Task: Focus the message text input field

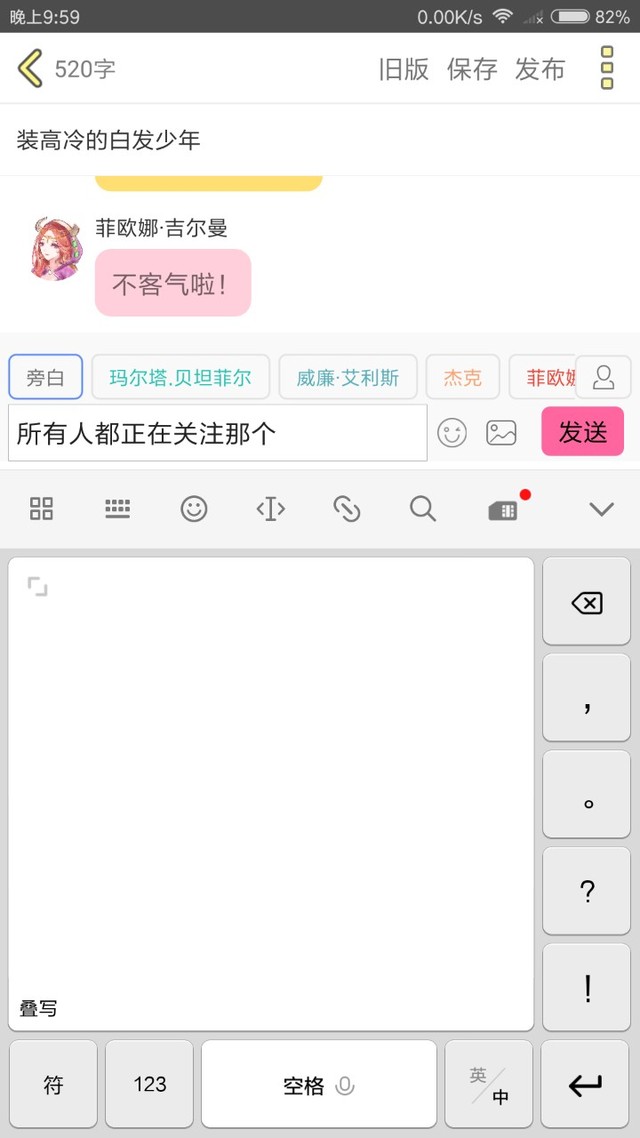Action: click(x=218, y=433)
